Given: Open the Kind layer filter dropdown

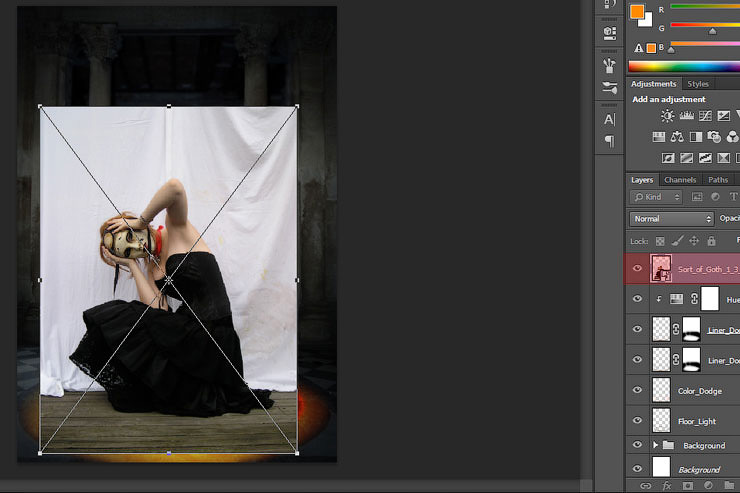Looking at the screenshot, I should click(656, 197).
